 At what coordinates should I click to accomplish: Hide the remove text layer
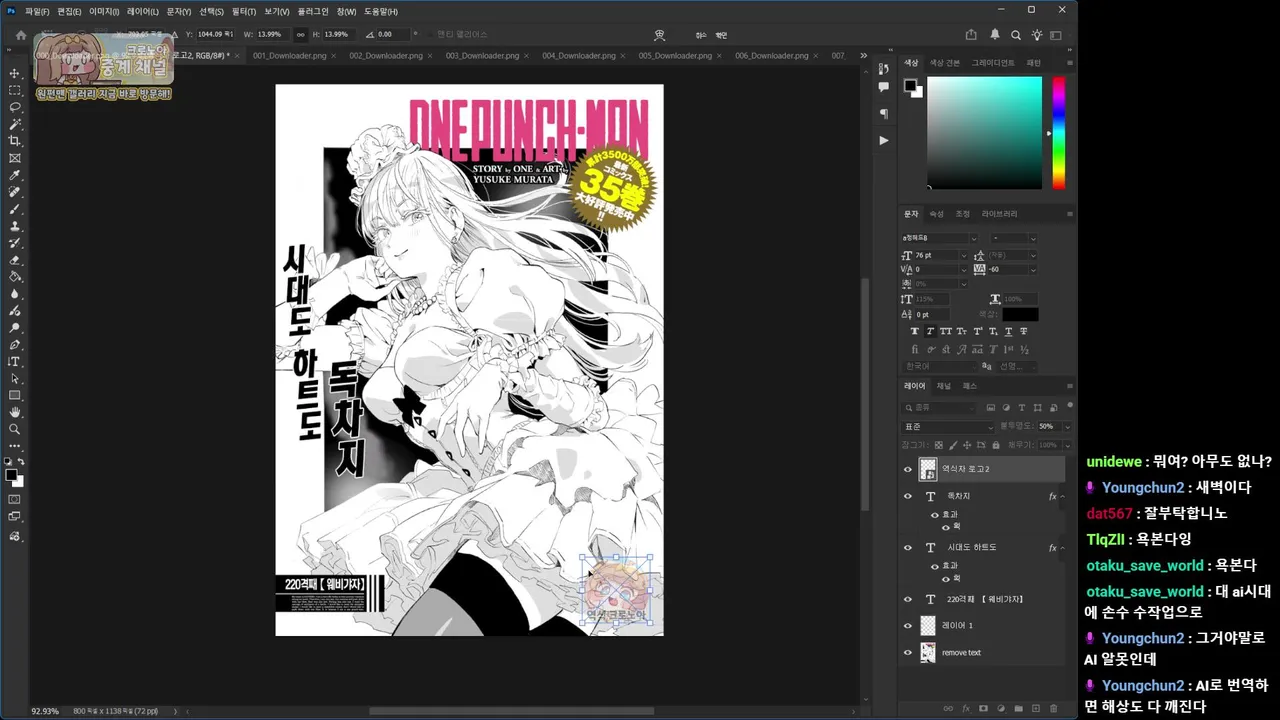point(908,652)
